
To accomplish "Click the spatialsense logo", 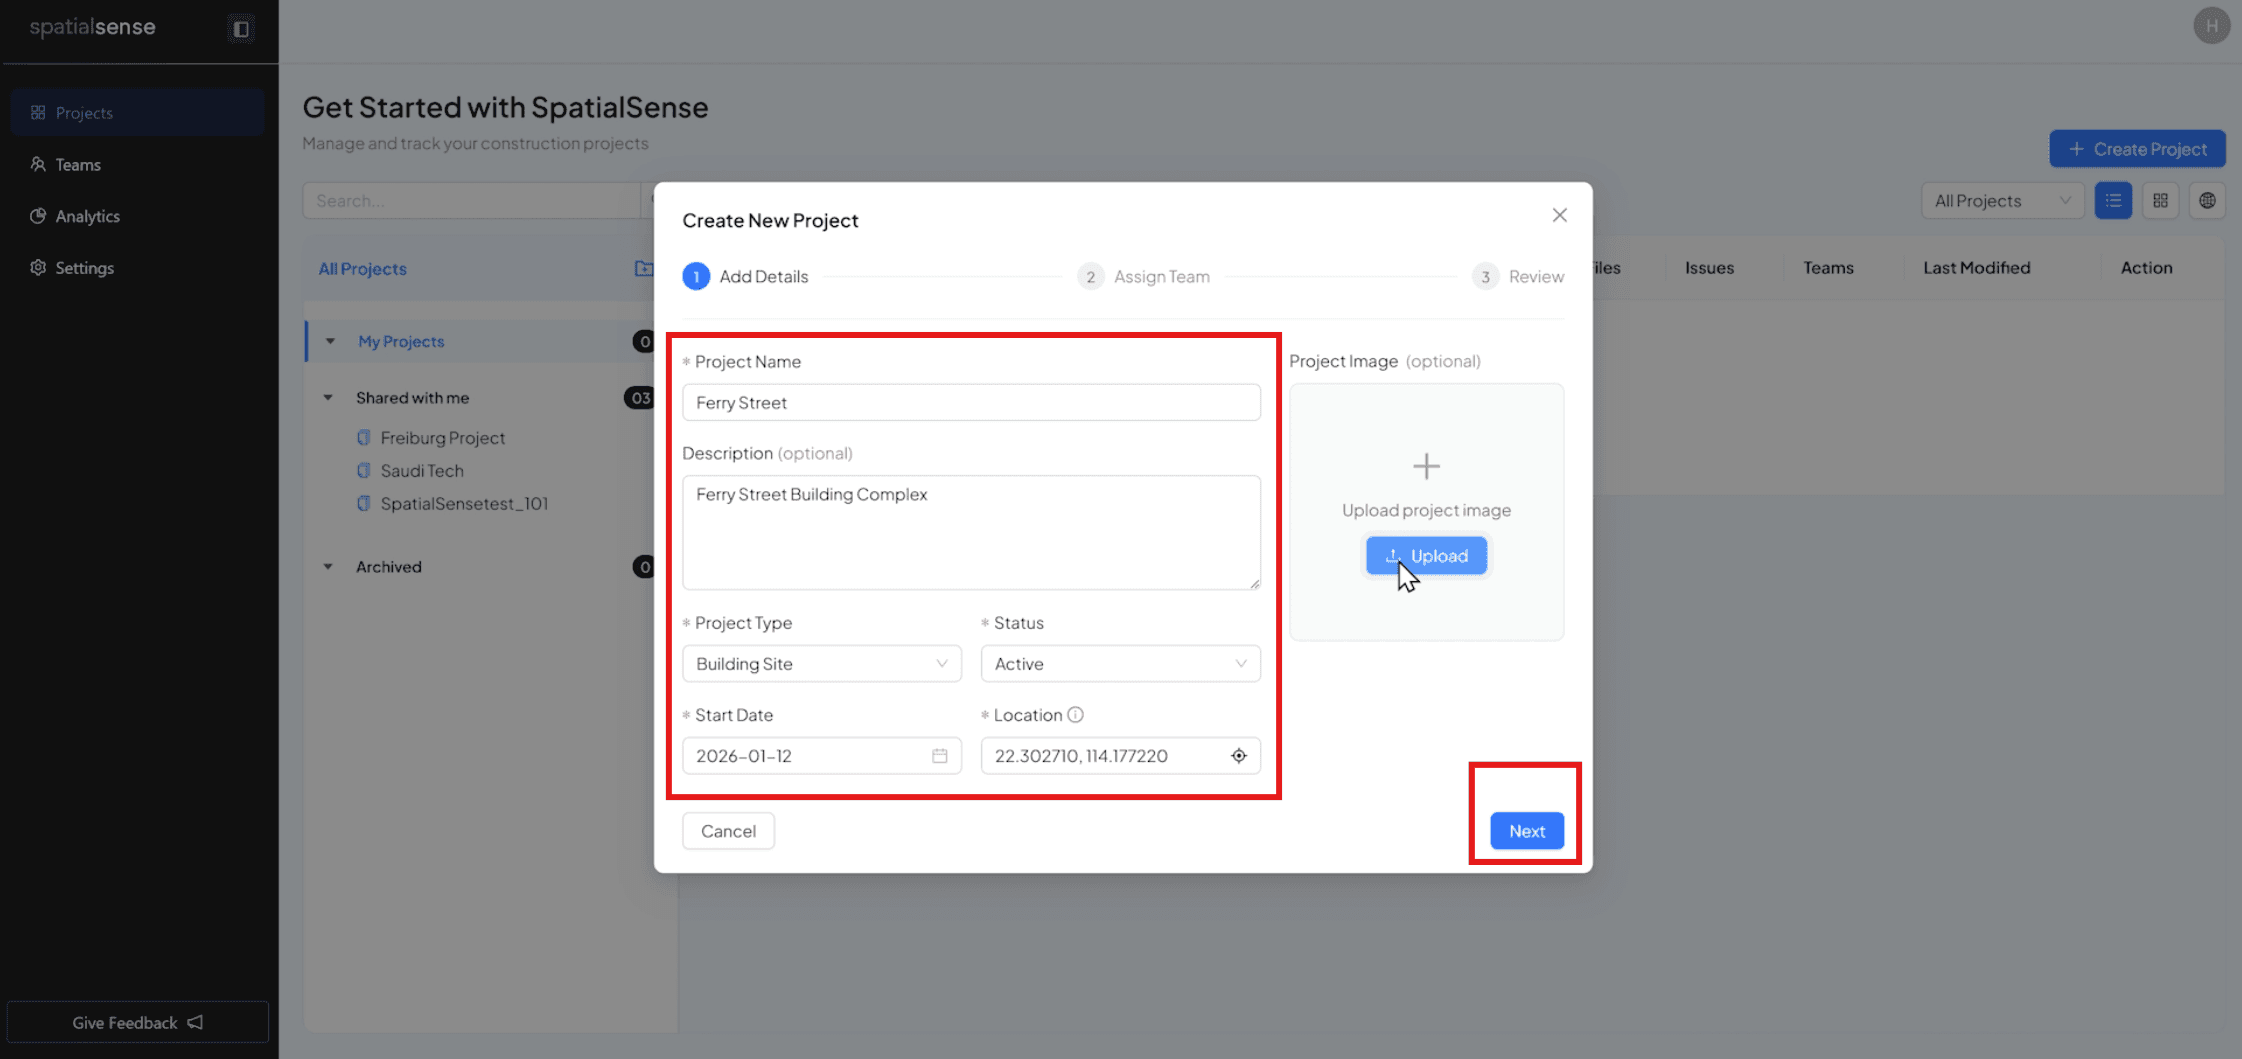I will click(x=92, y=27).
